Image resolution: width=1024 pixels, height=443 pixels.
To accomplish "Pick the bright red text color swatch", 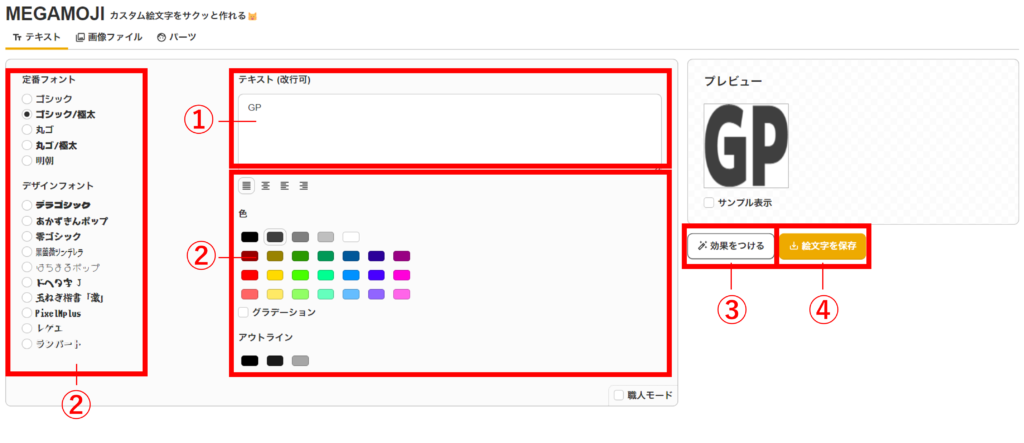I will pos(249,275).
